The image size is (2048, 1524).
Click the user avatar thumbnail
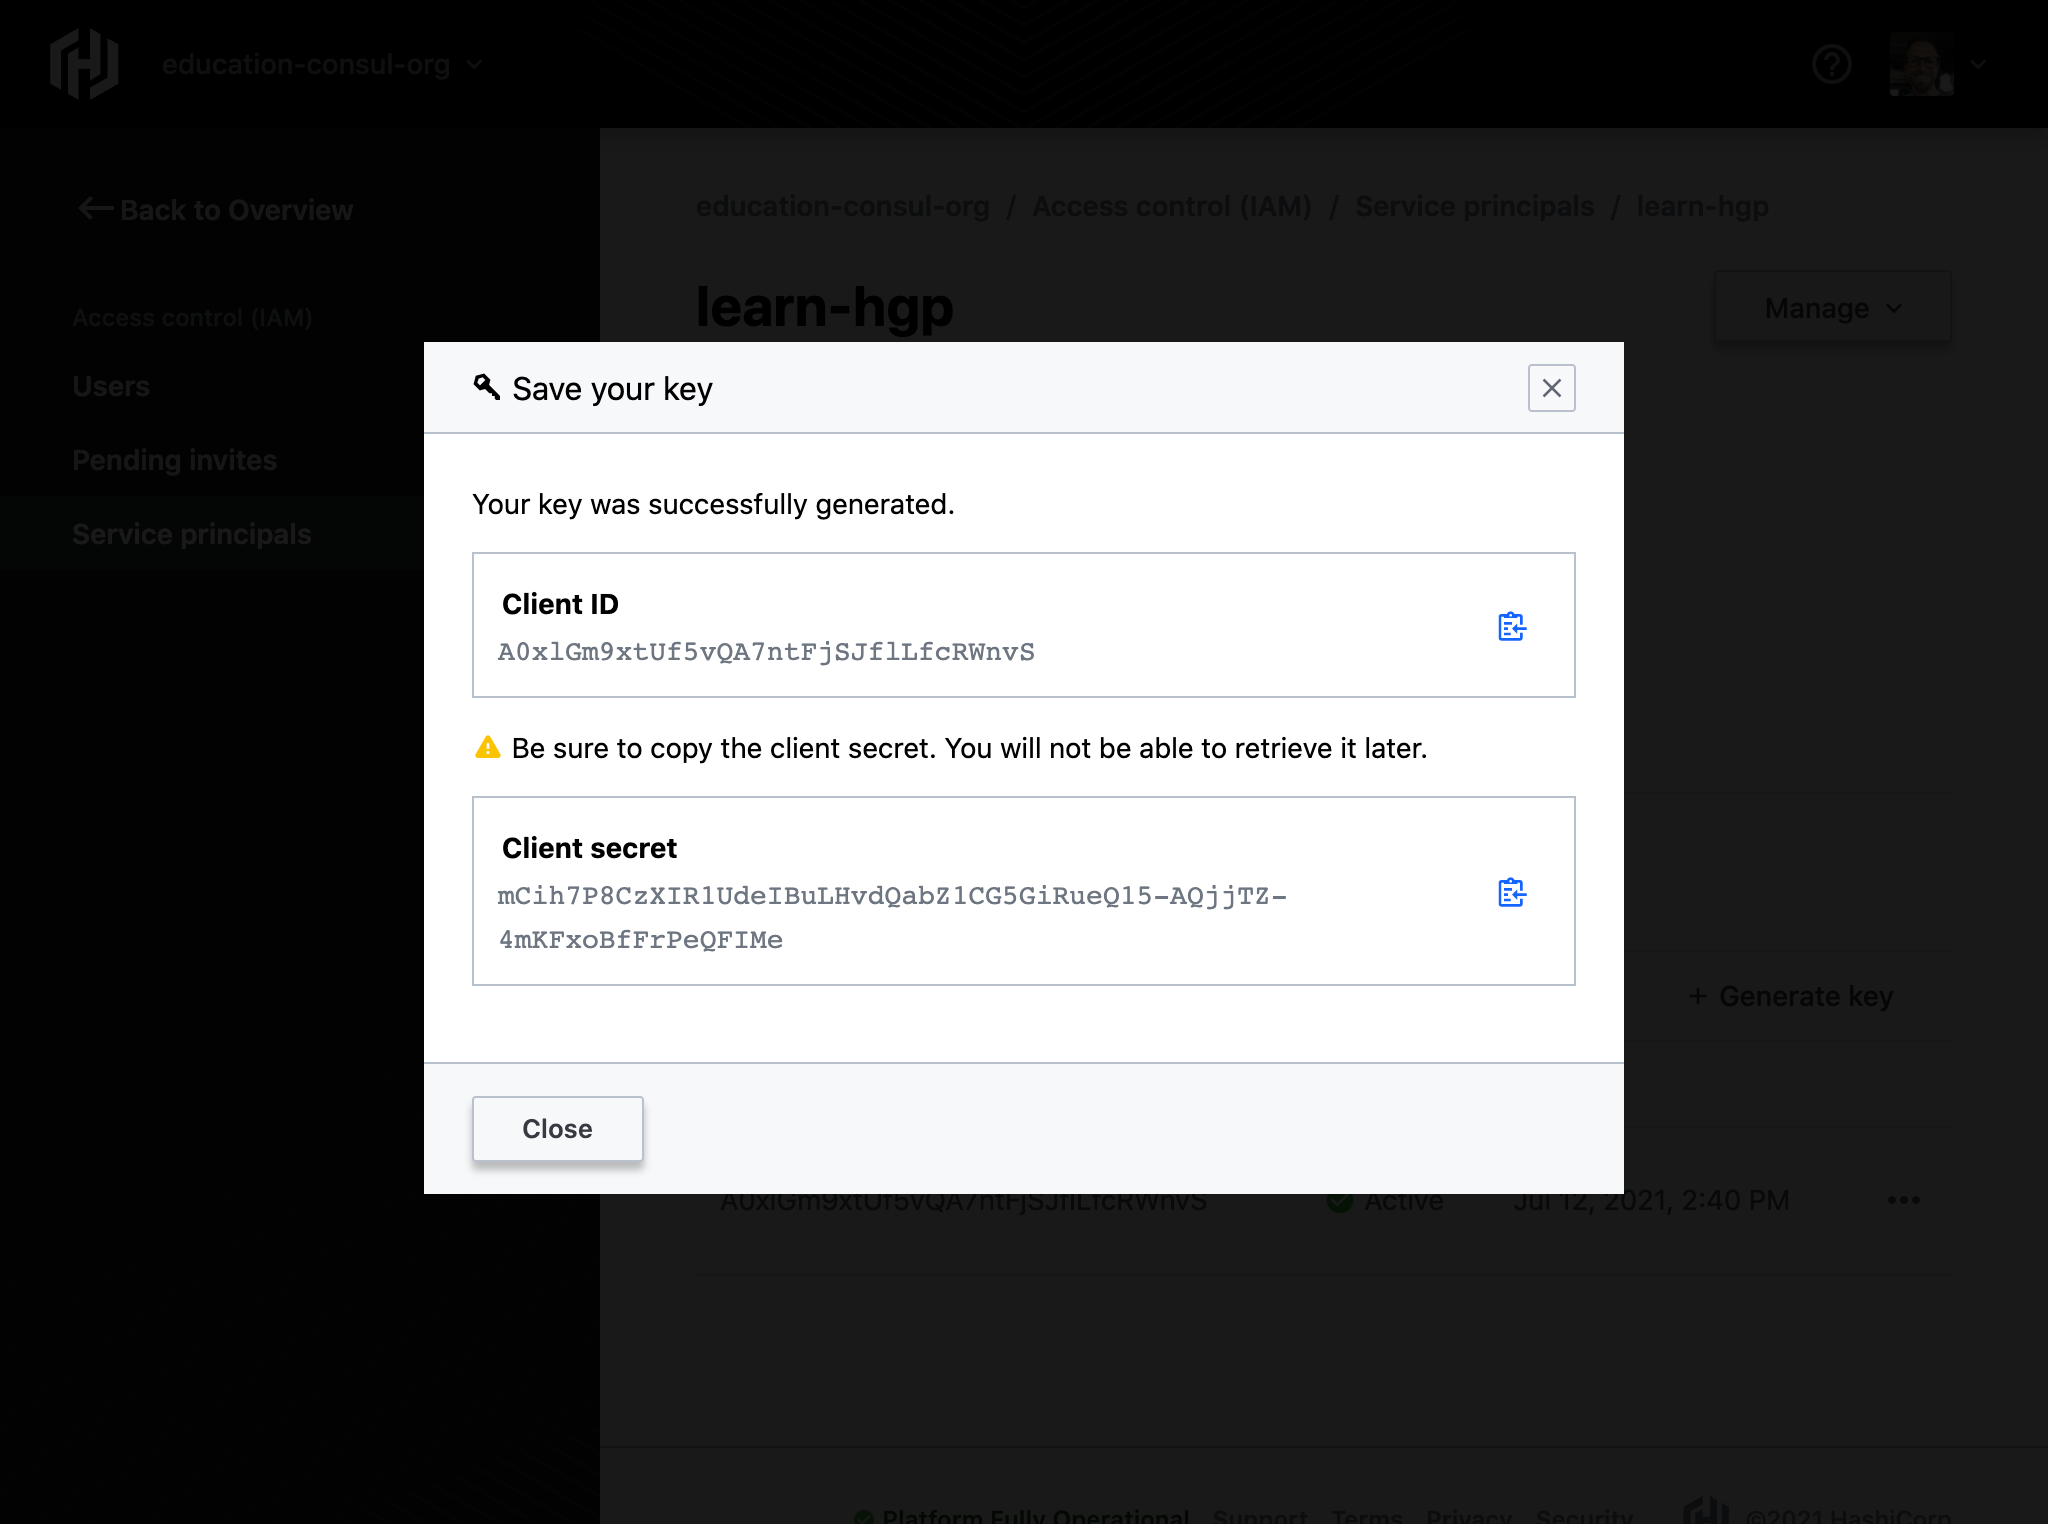[x=1921, y=64]
